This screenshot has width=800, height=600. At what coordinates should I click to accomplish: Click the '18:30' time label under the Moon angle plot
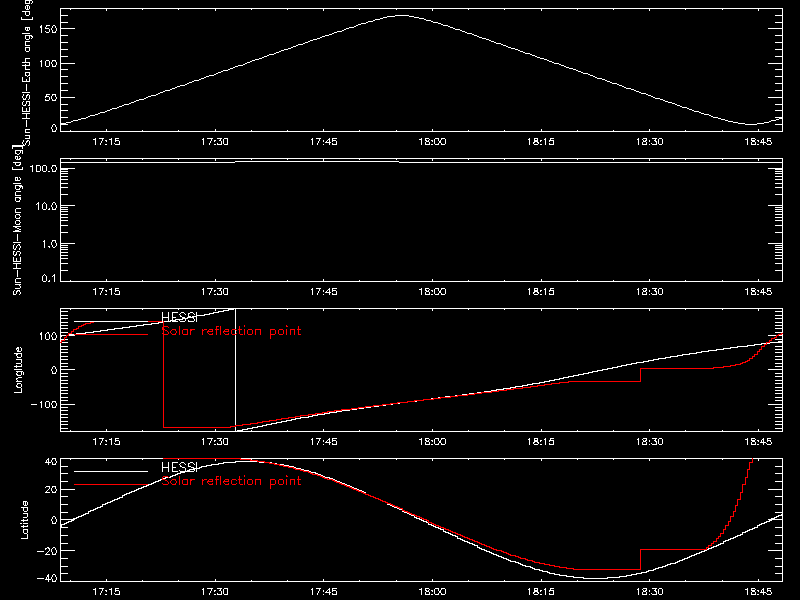pyautogui.click(x=649, y=292)
